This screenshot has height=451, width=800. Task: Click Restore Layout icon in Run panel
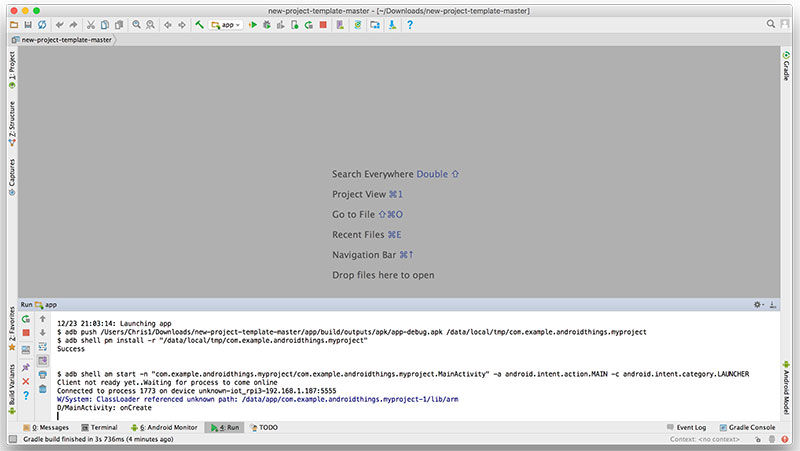tap(26, 350)
